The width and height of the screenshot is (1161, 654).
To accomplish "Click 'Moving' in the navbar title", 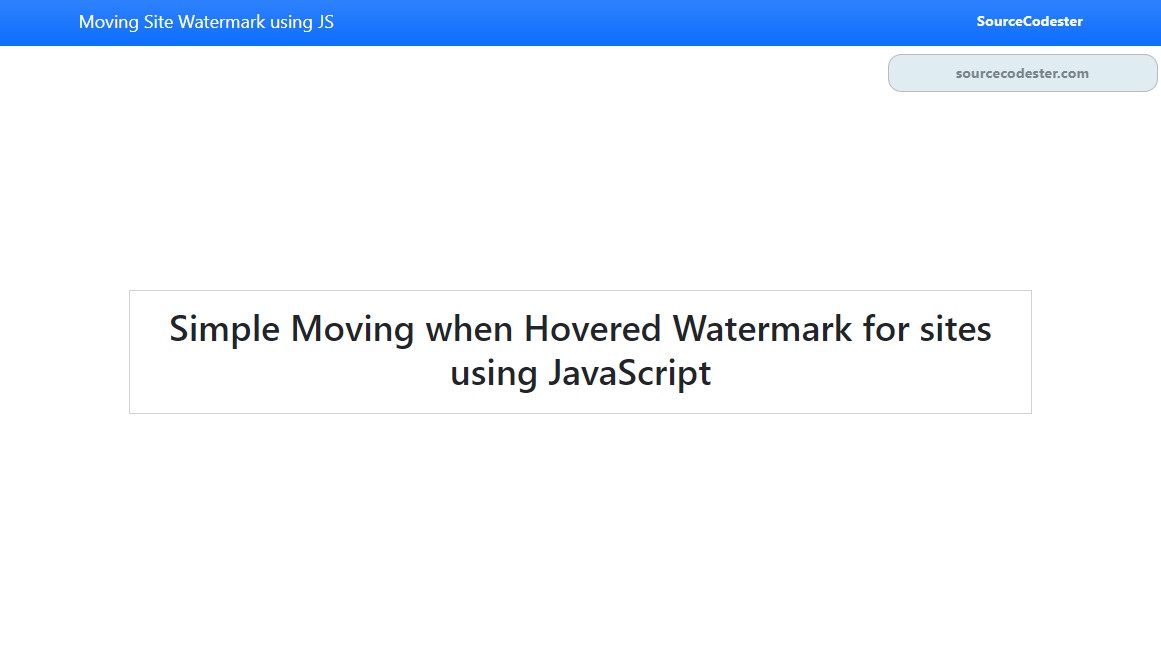I will [x=109, y=22].
